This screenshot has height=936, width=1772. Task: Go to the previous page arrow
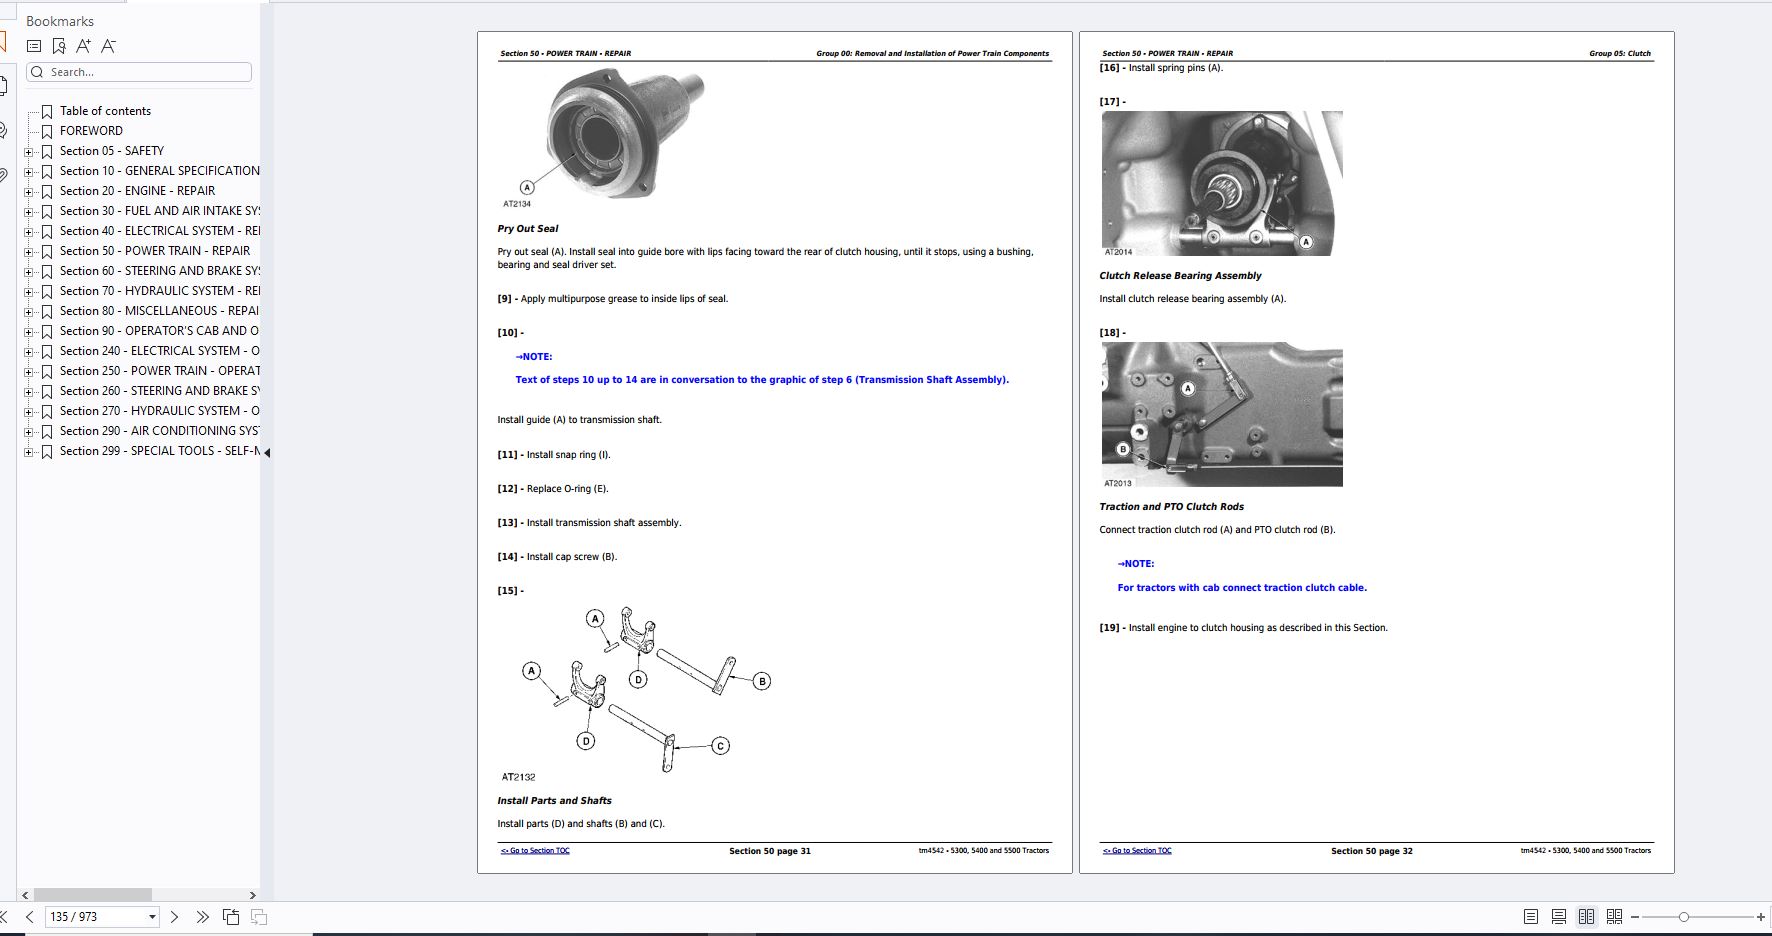click(x=30, y=917)
